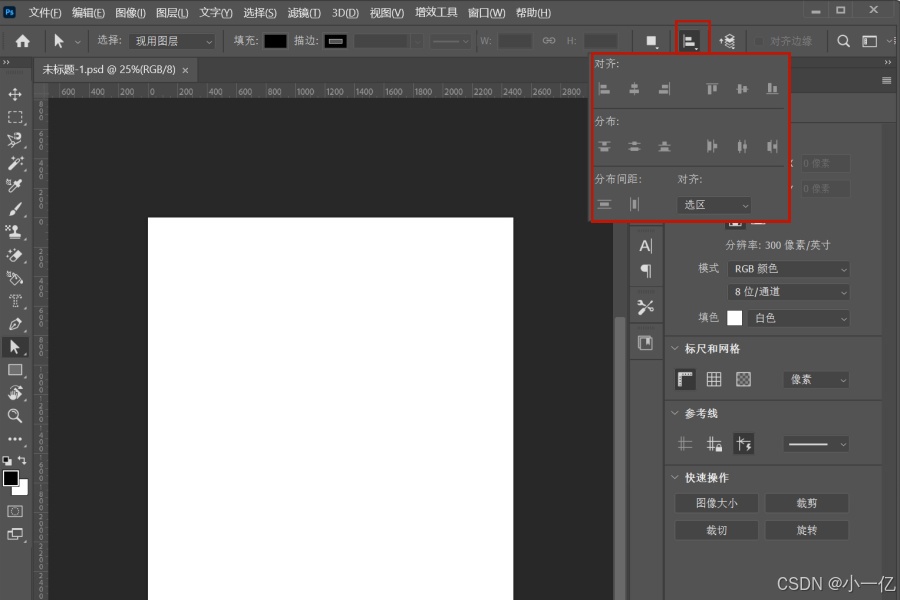Open the 增效工具 menu
Viewport: 900px width, 600px height.
436,13
